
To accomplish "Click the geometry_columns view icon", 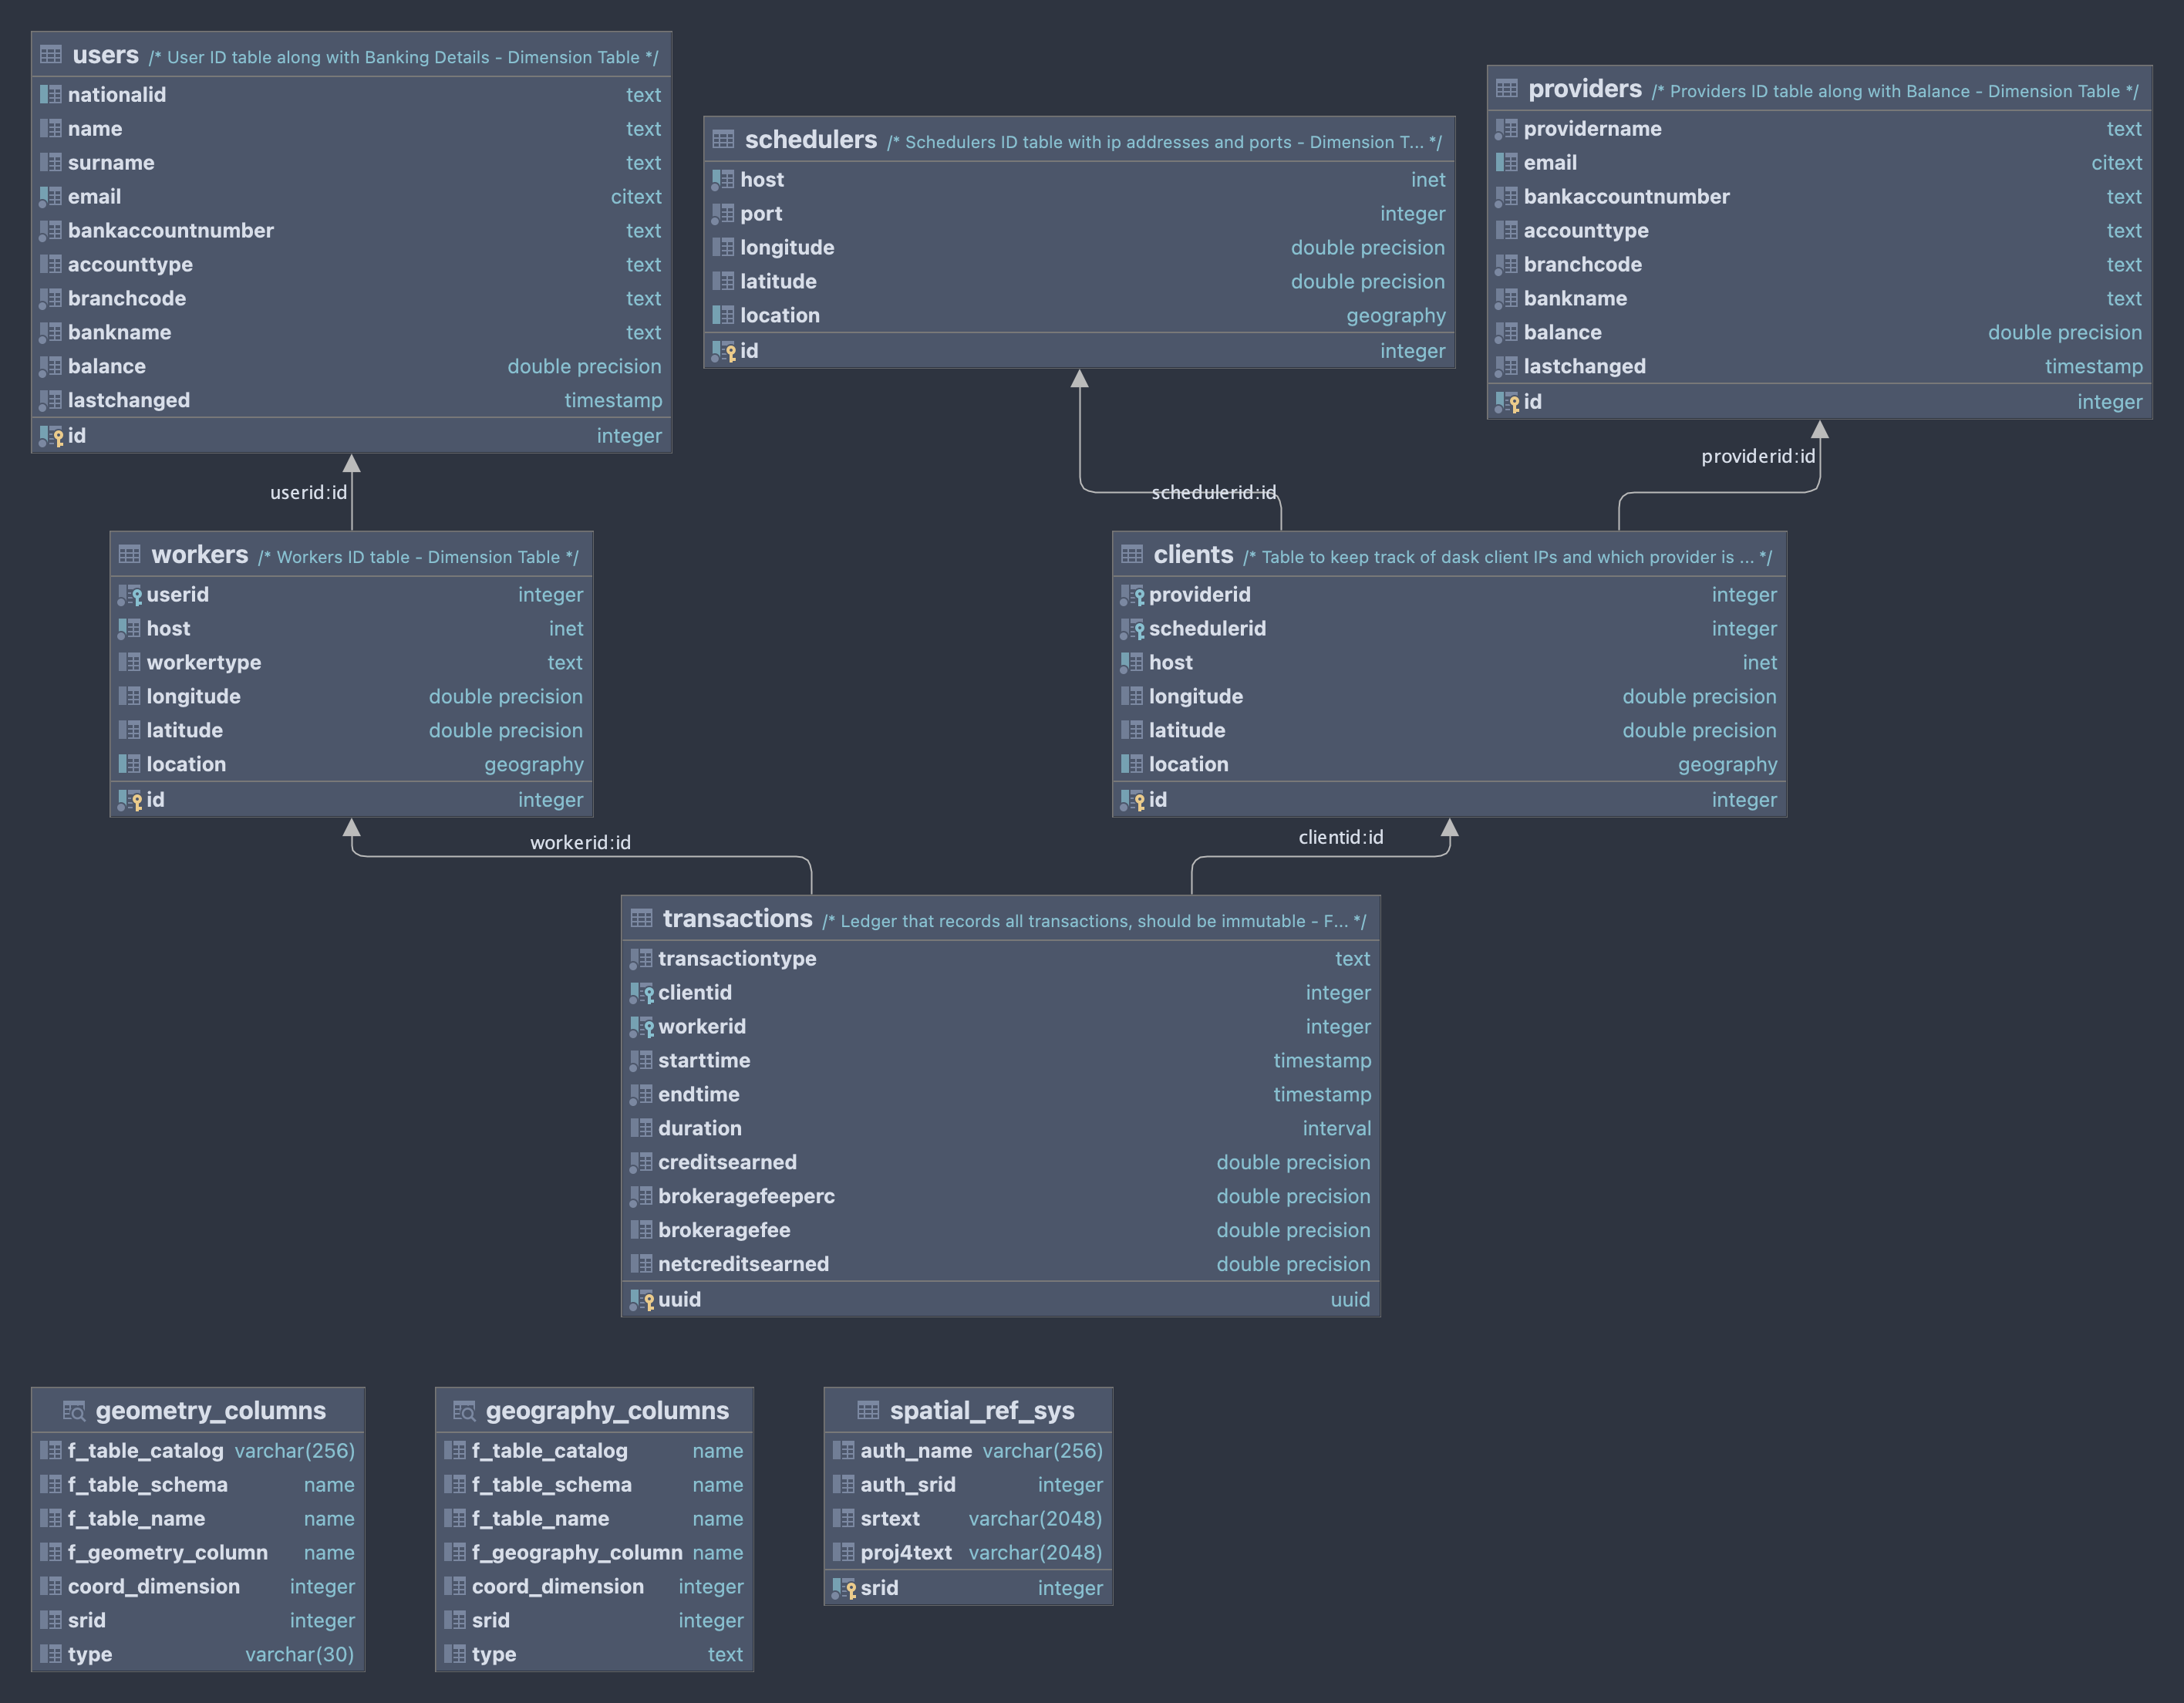I will point(74,1411).
